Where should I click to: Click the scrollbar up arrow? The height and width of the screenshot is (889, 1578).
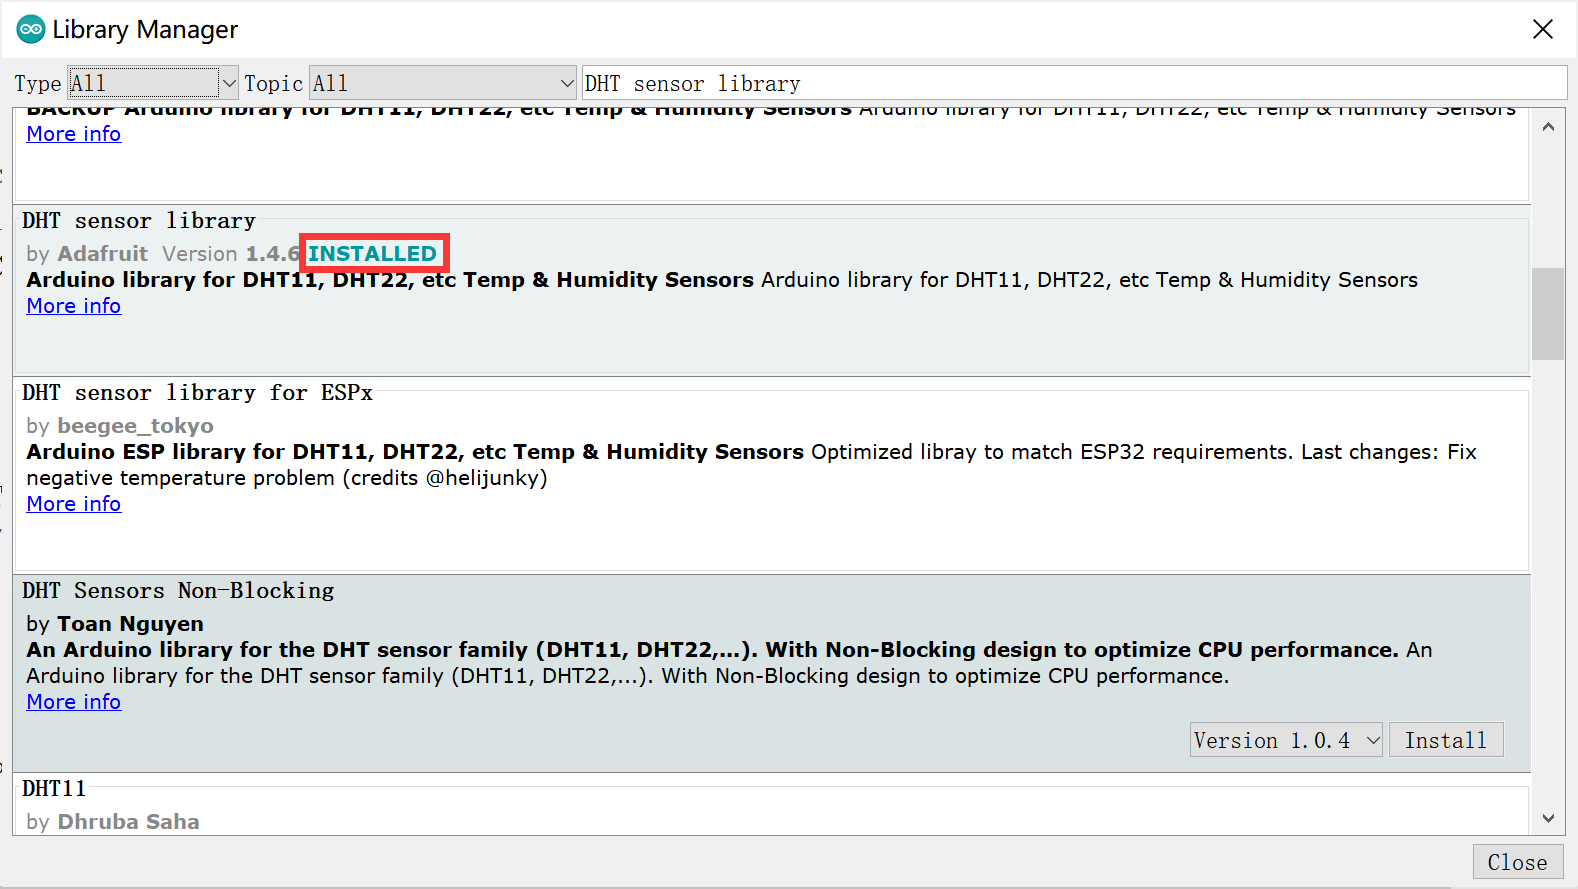point(1548,127)
